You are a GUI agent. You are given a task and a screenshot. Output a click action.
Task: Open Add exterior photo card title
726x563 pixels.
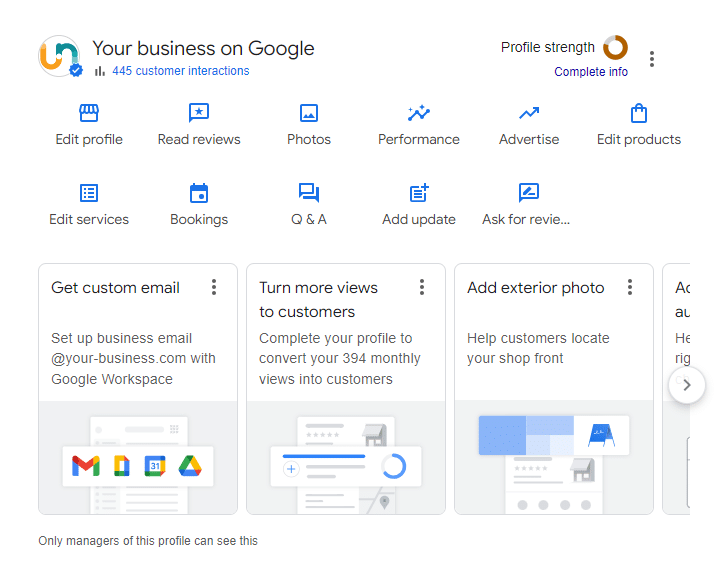pos(536,288)
